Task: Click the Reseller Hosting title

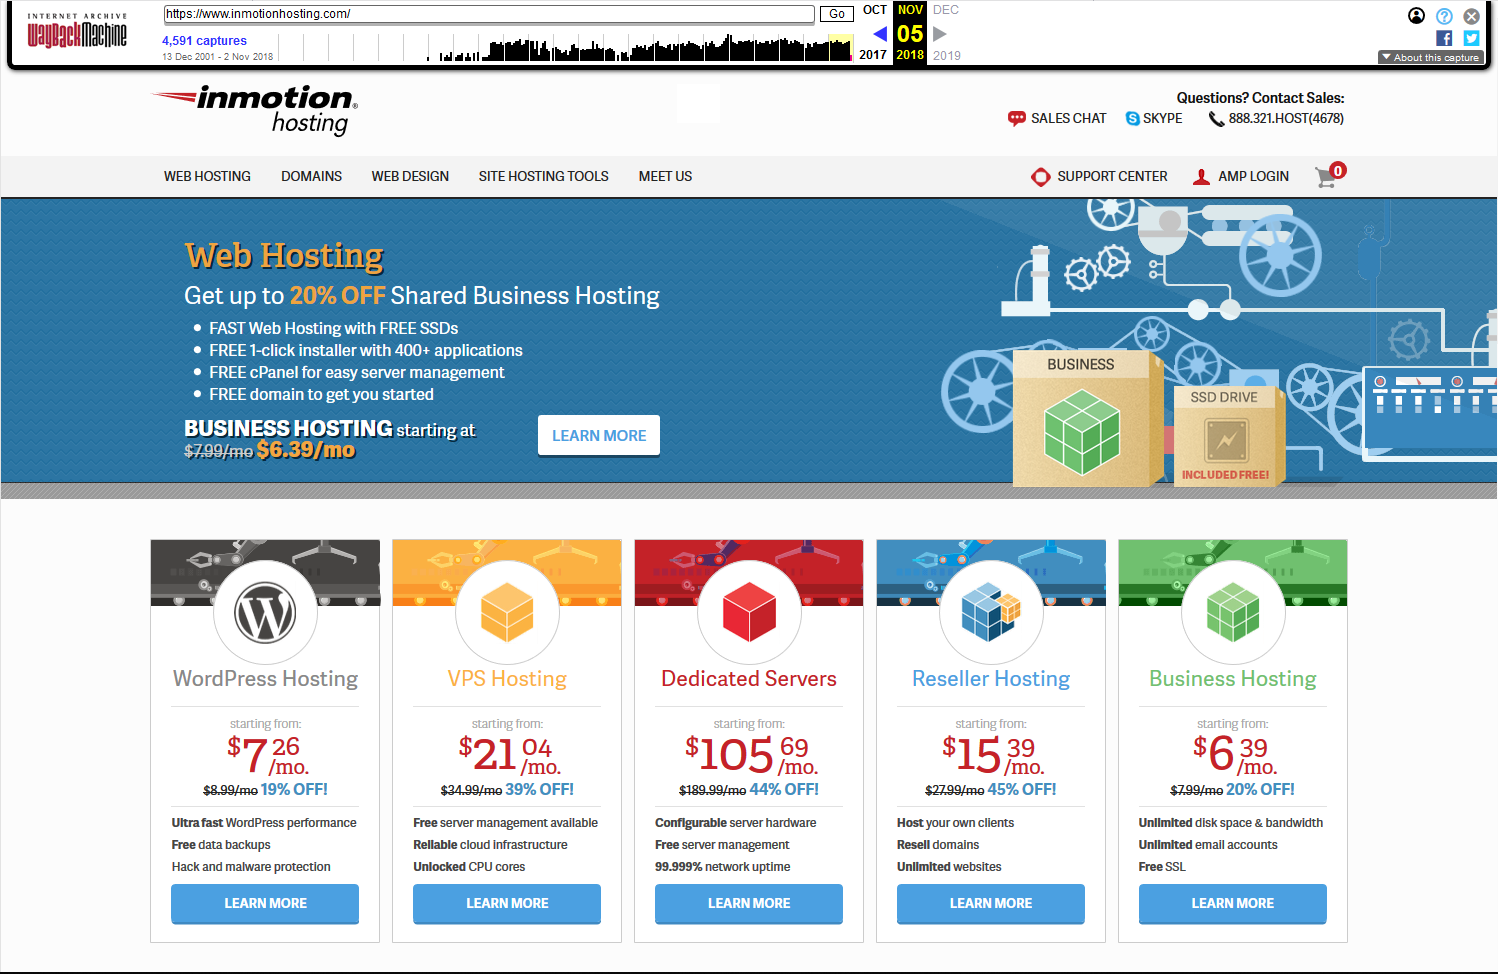Action: [x=991, y=679]
